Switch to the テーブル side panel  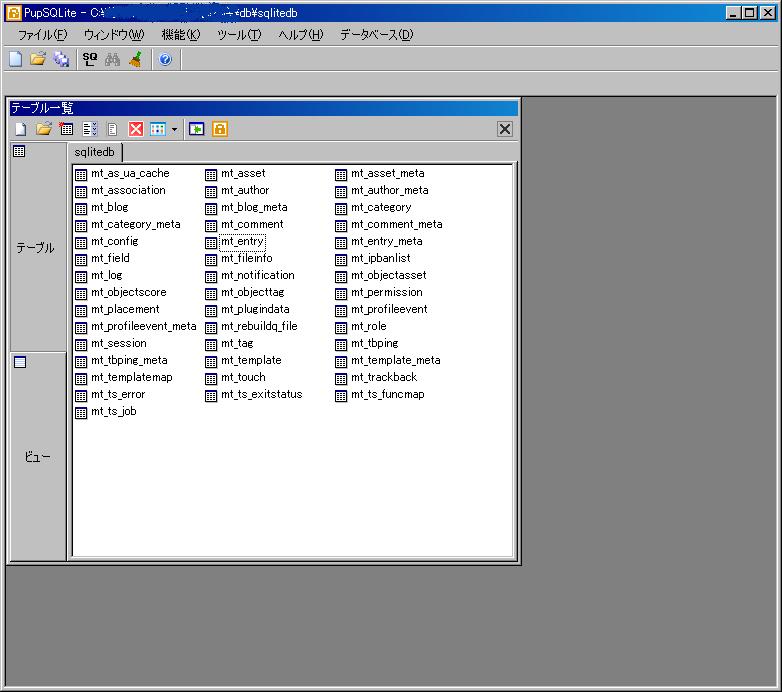click(x=38, y=247)
